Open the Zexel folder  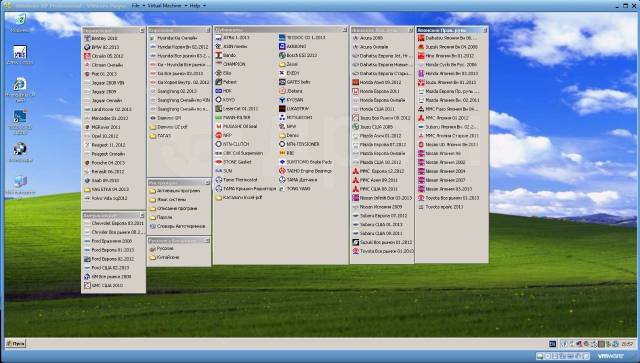tap(288, 64)
